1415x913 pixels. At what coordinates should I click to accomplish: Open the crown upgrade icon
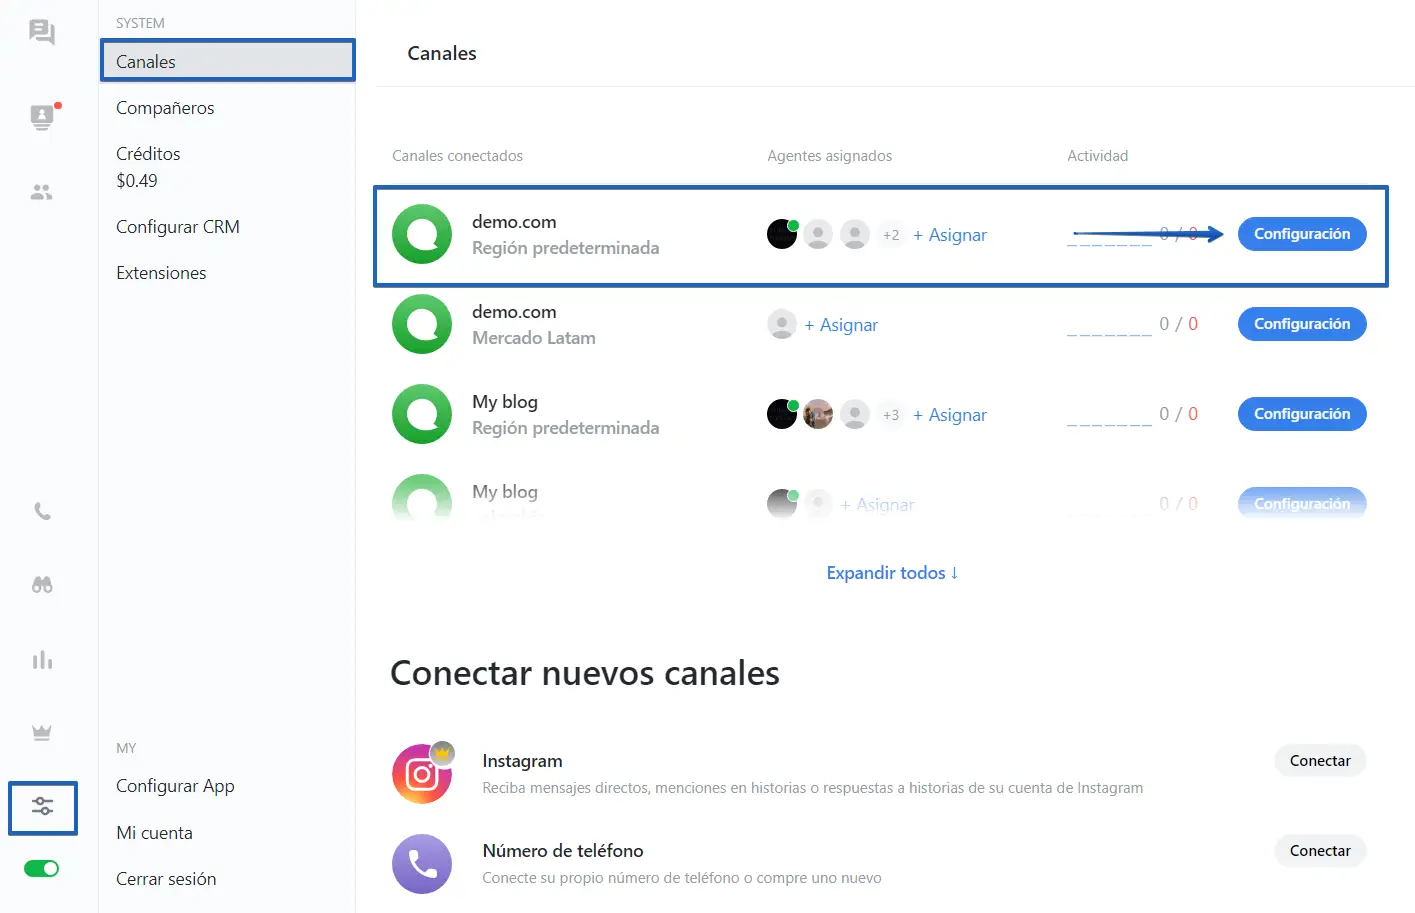coord(42,733)
